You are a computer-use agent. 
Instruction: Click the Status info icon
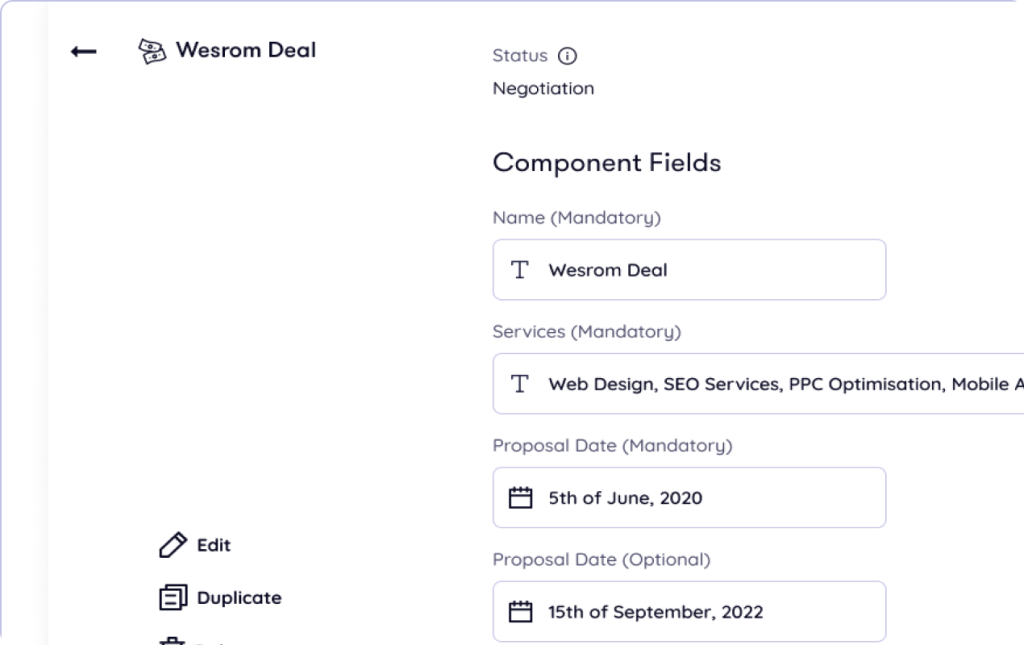click(567, 56)
